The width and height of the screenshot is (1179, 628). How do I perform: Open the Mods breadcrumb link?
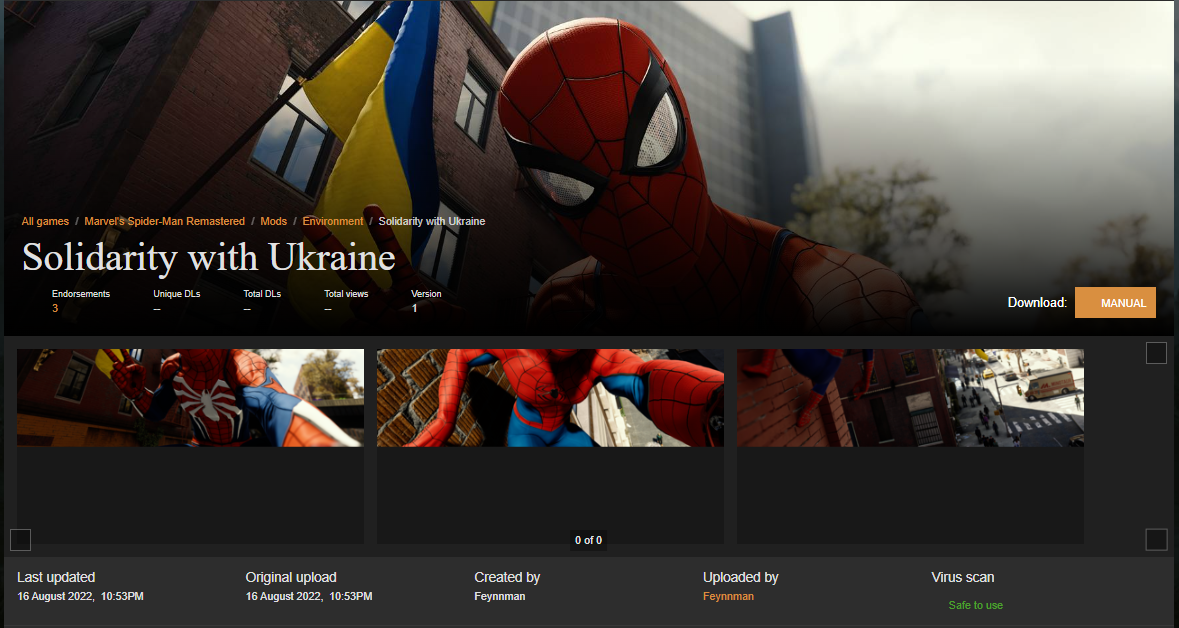click(274, 221)
